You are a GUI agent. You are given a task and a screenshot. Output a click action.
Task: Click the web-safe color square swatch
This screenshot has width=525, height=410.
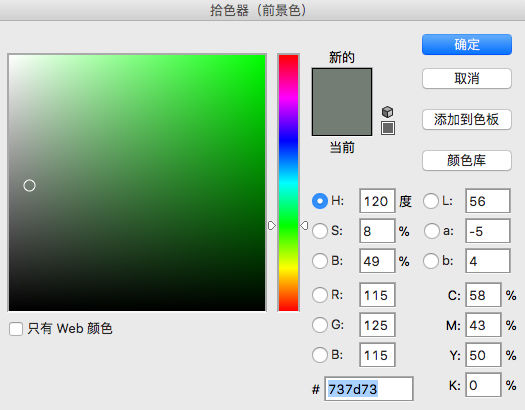coord(388,128)
